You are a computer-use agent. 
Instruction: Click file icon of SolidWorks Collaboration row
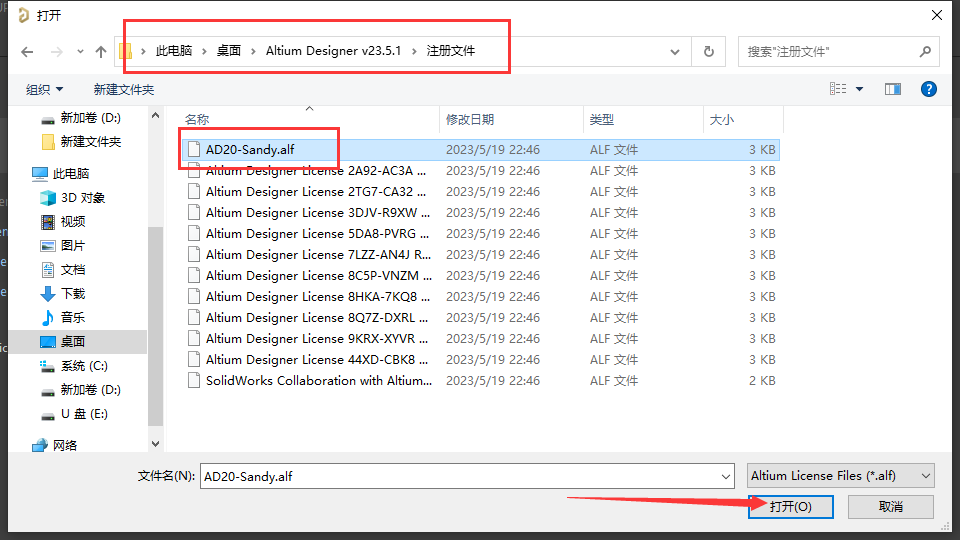[194, 380]
